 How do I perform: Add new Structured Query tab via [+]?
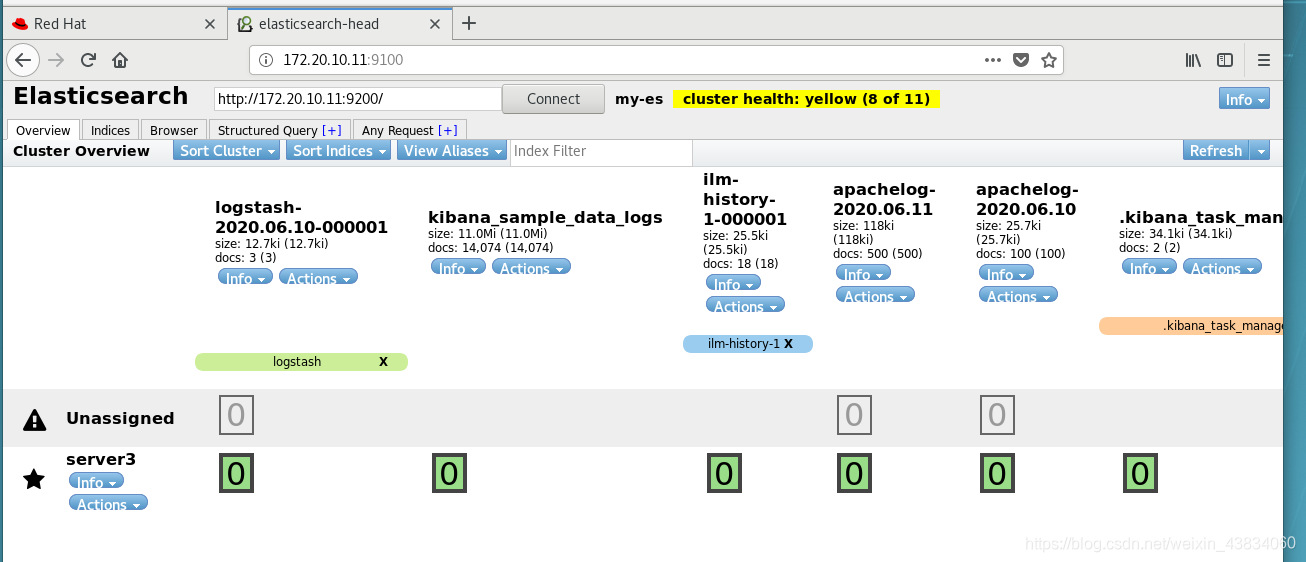coord(332,130)
